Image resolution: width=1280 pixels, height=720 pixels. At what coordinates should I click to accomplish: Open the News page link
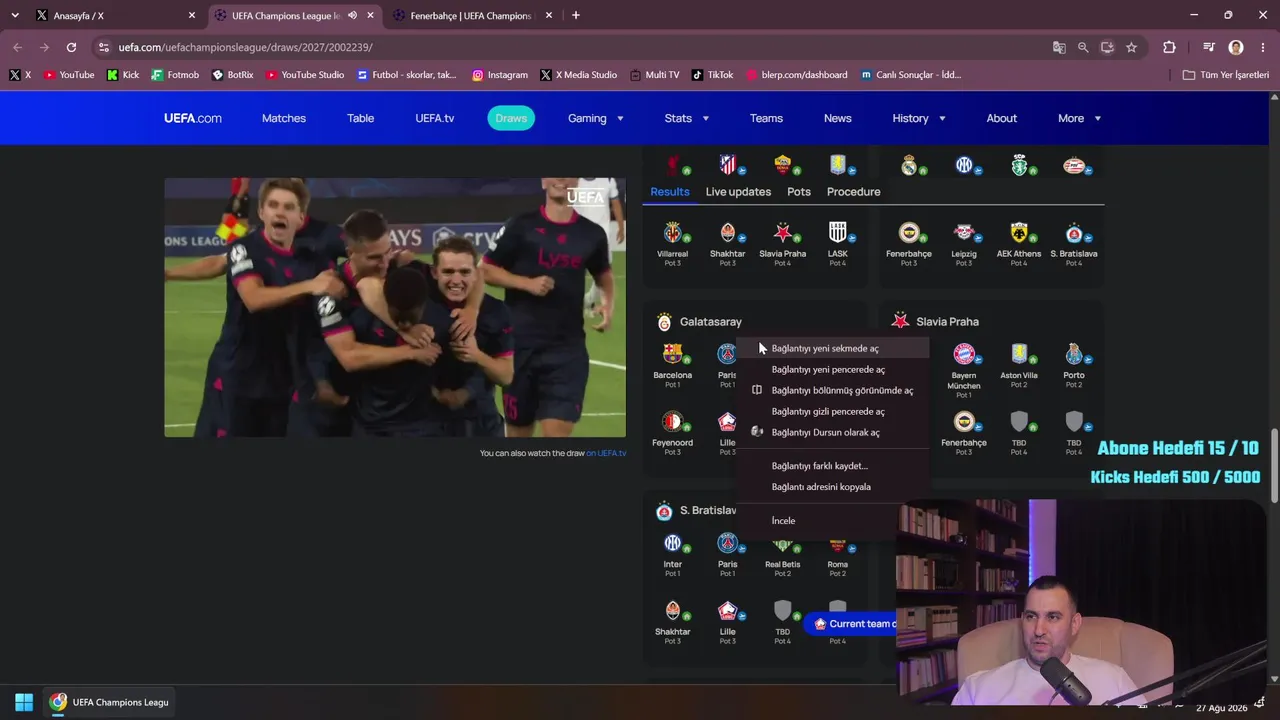(838, 118)
